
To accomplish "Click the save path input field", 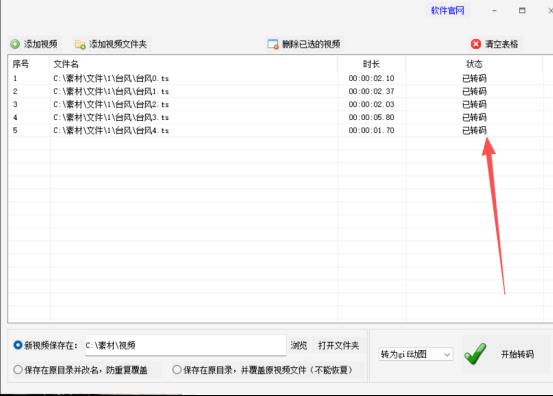I will (x=185, y=345).
